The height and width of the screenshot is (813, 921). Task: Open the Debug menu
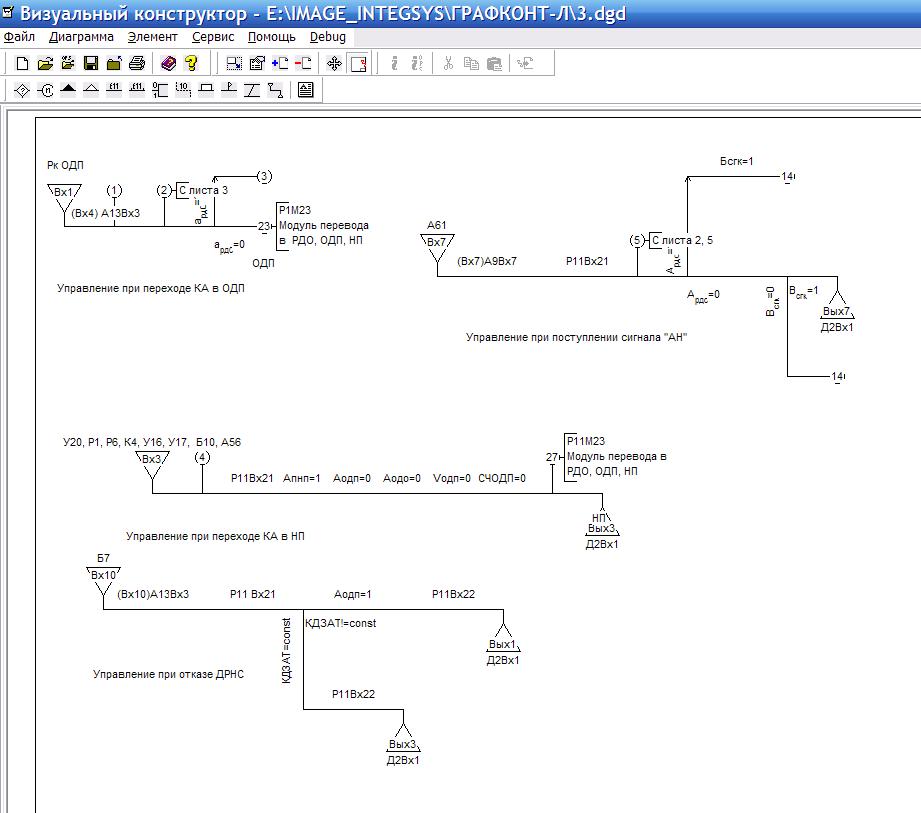(x=327, y=37)
